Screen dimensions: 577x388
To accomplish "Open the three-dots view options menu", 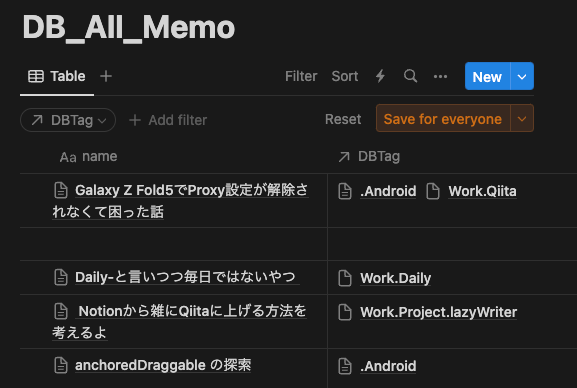I will (x=440, y=77).
